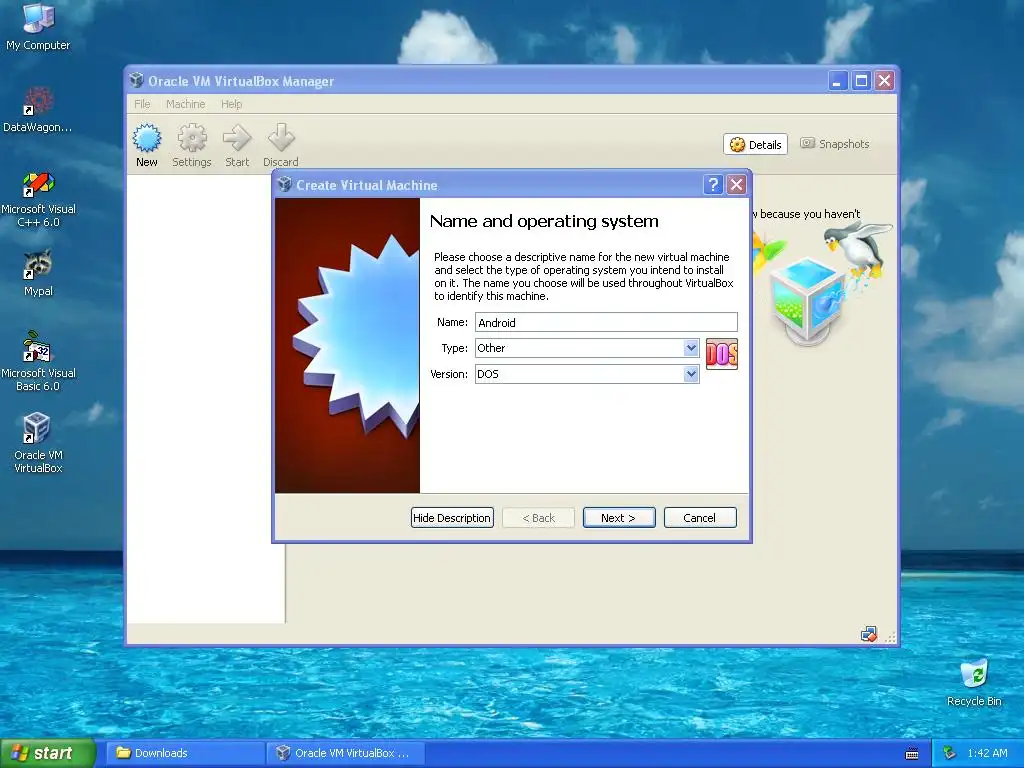Select Microsoft Visual Basic 6.0 shortcut
Viewport: 1024px width, 768px height.
click(x=38, y=362)
